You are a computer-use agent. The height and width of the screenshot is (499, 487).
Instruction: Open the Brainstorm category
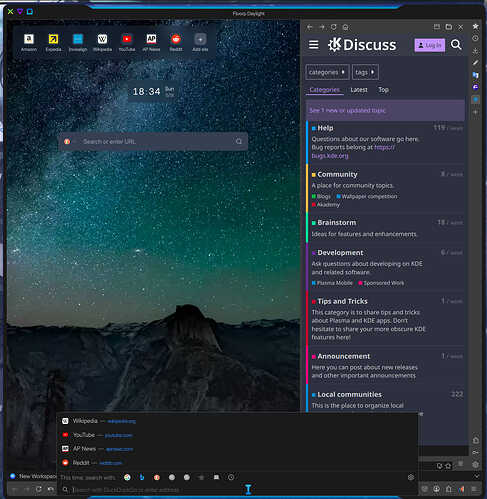pos(337,222)
